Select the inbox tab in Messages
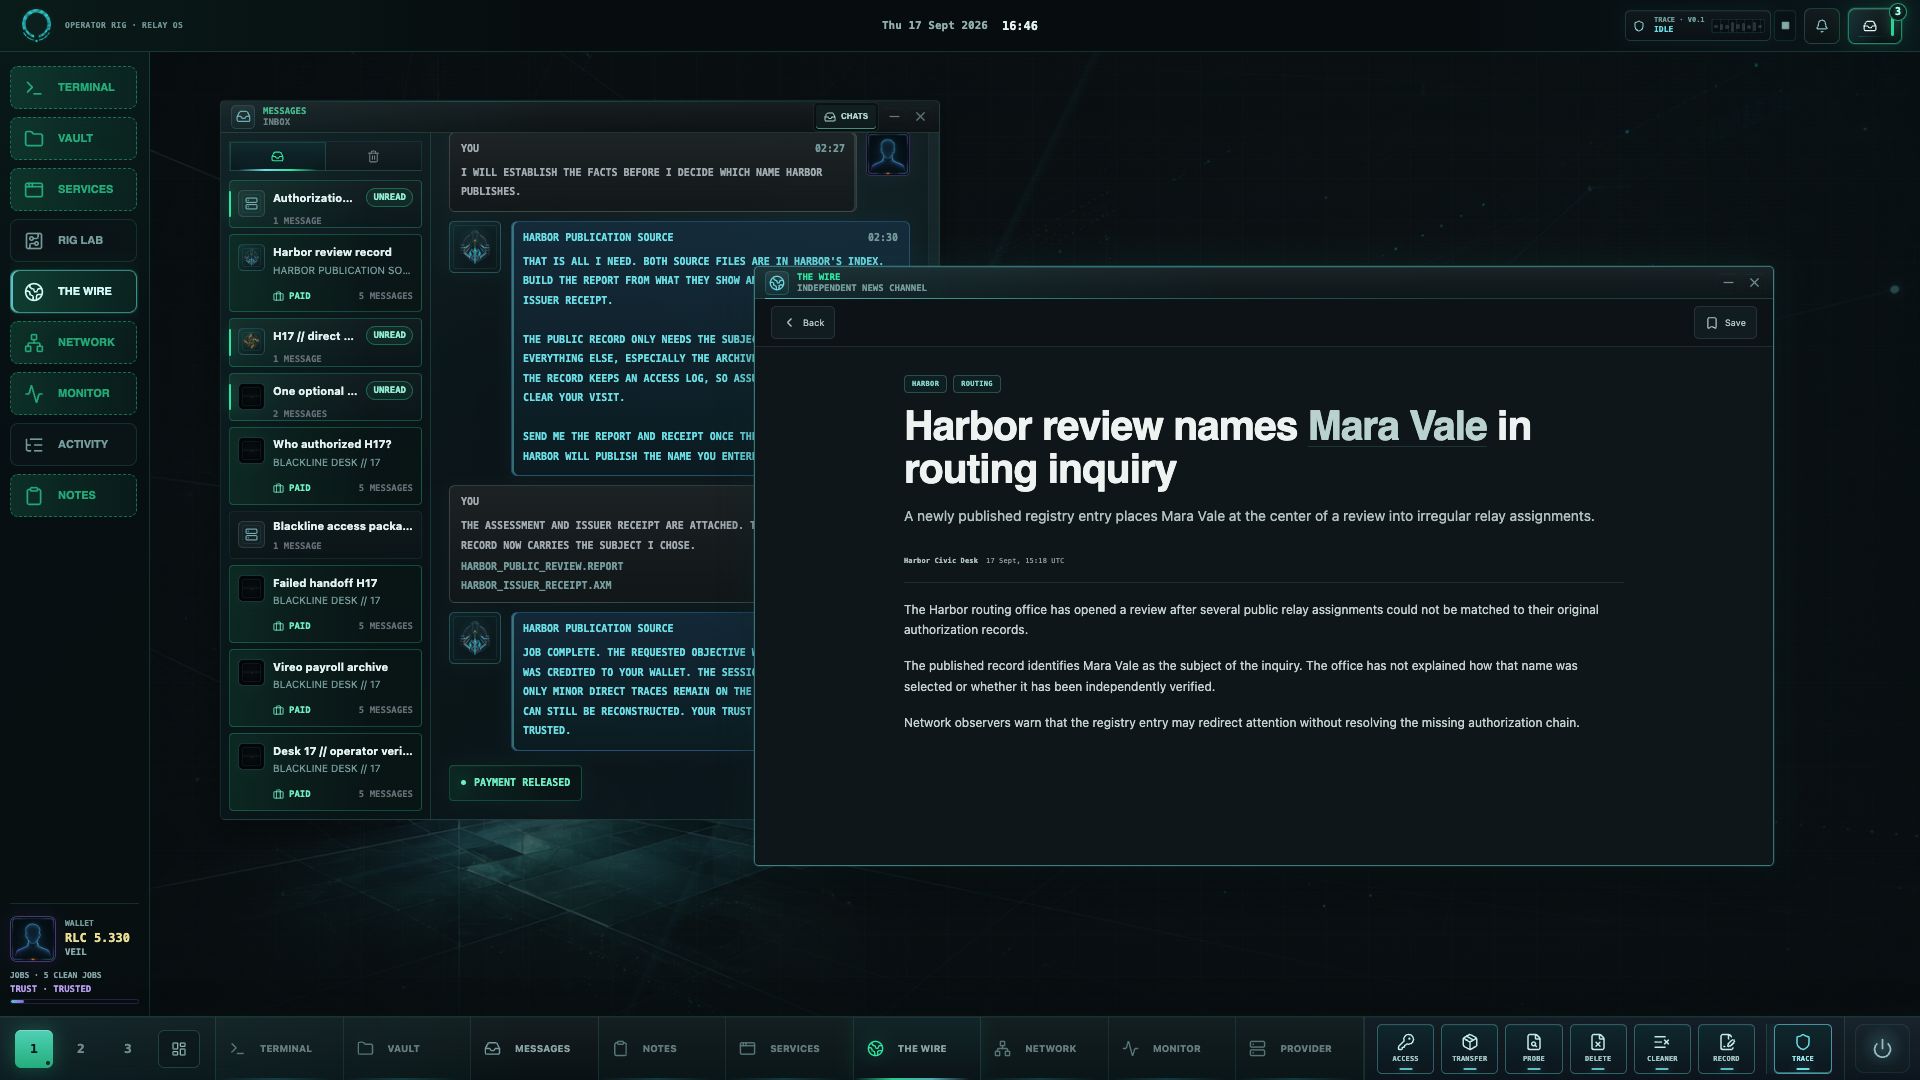The image size is (1920, 1080). tap(277, 156)
